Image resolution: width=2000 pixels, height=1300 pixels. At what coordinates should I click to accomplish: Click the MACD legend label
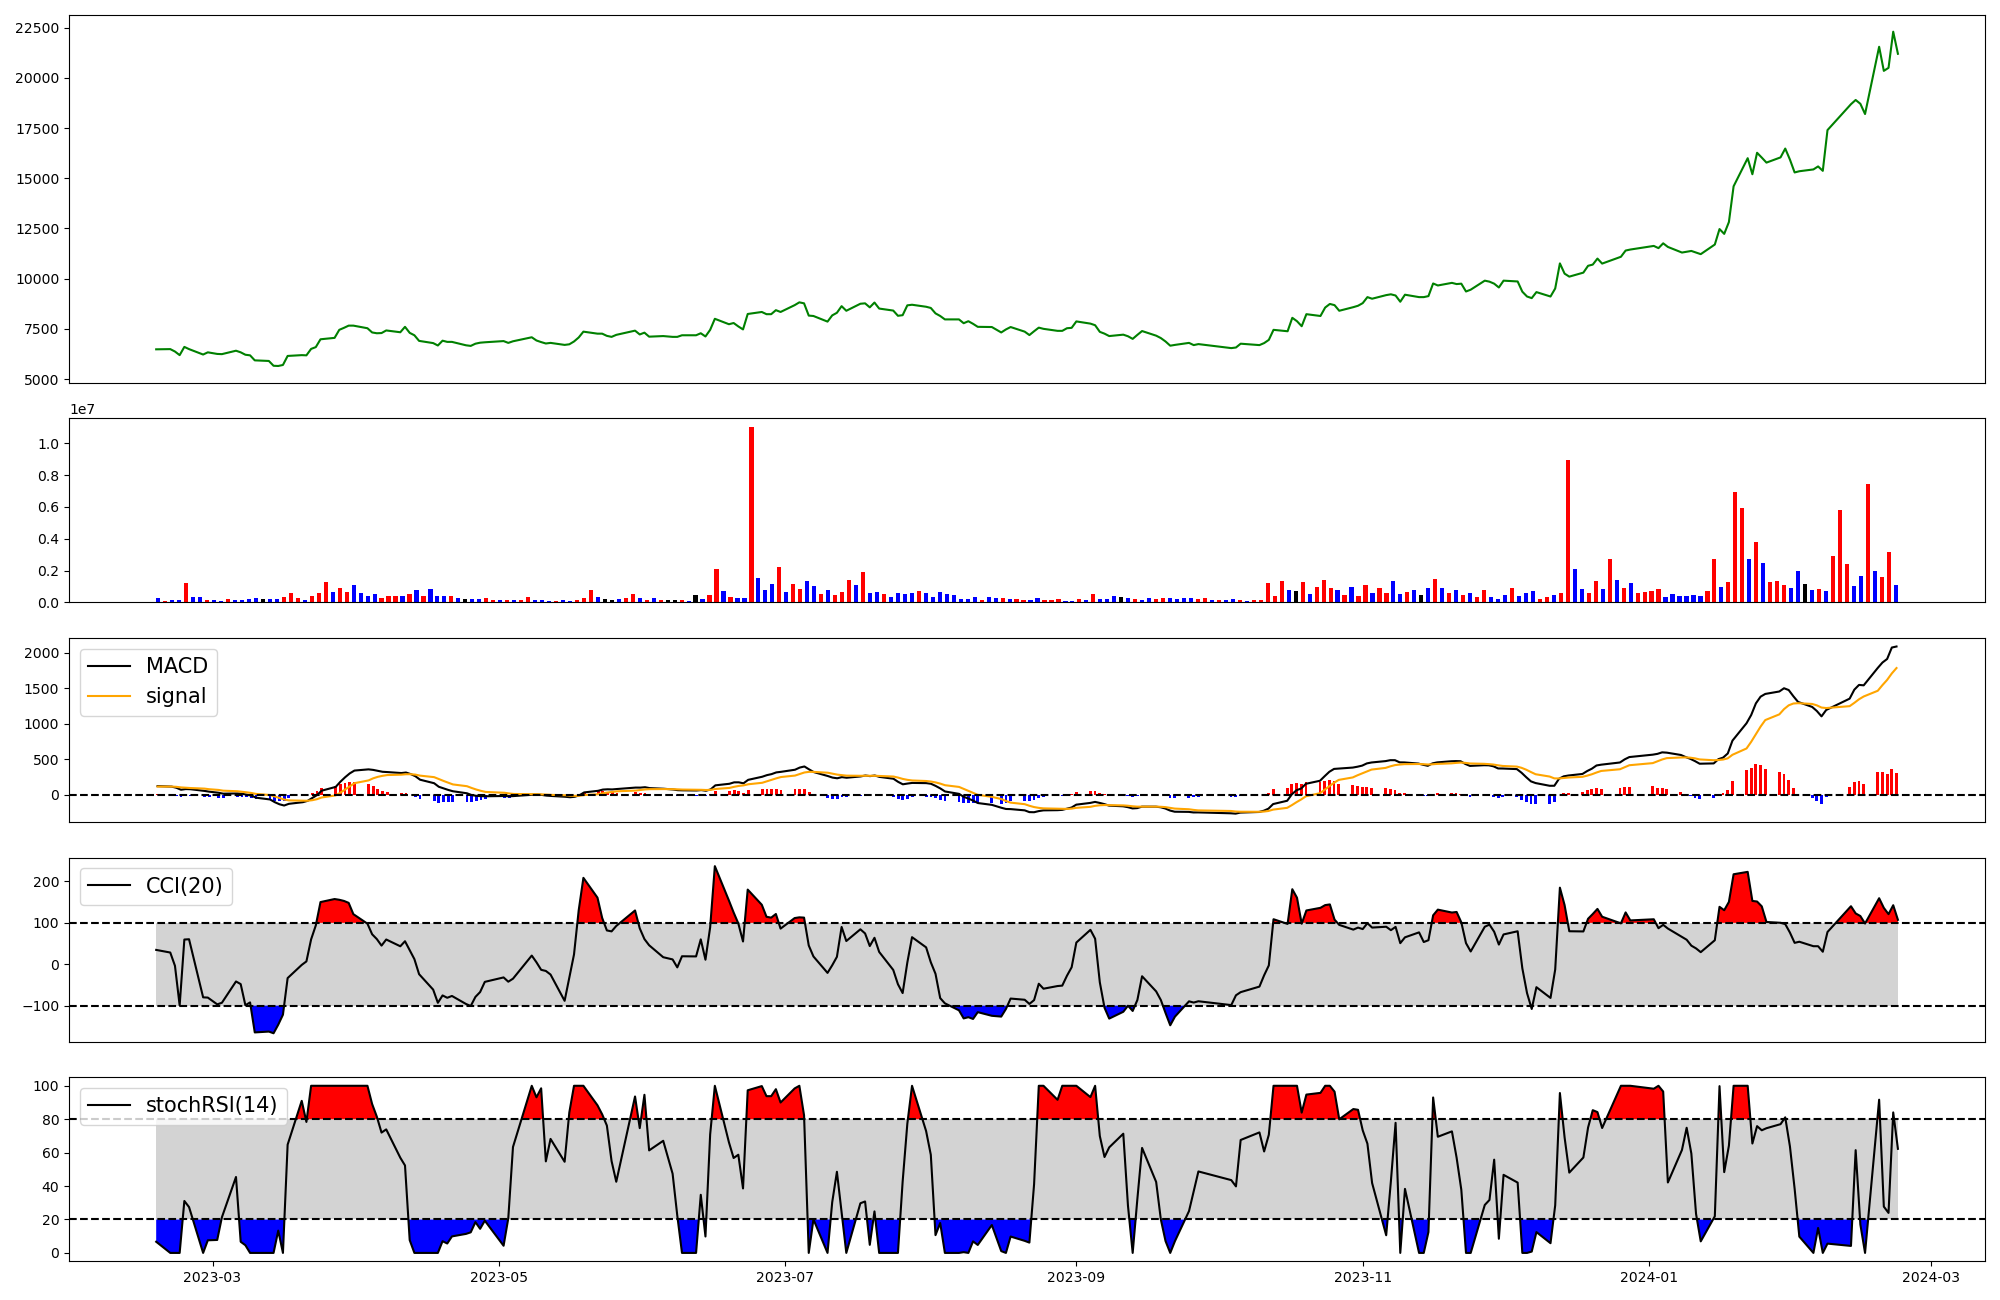click(176, 666)
